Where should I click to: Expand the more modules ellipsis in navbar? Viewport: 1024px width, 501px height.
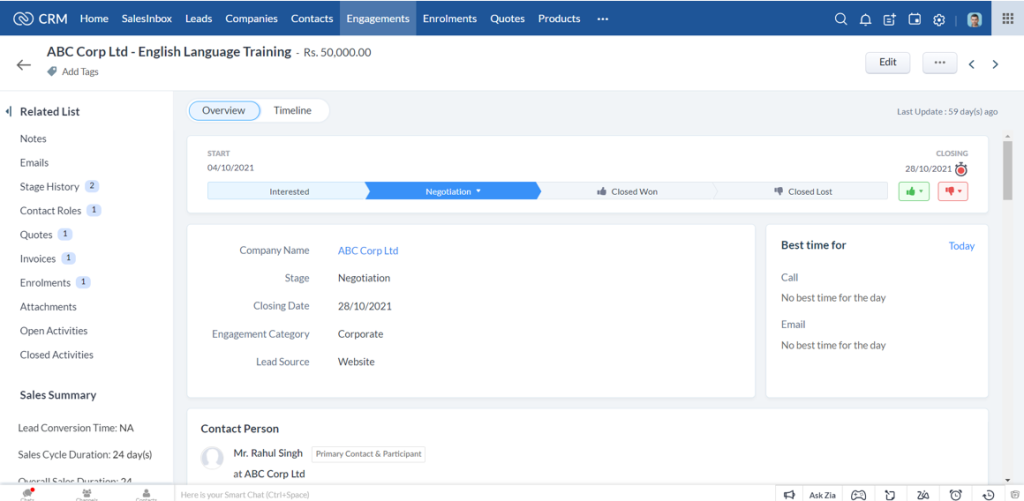coord(603,19)
